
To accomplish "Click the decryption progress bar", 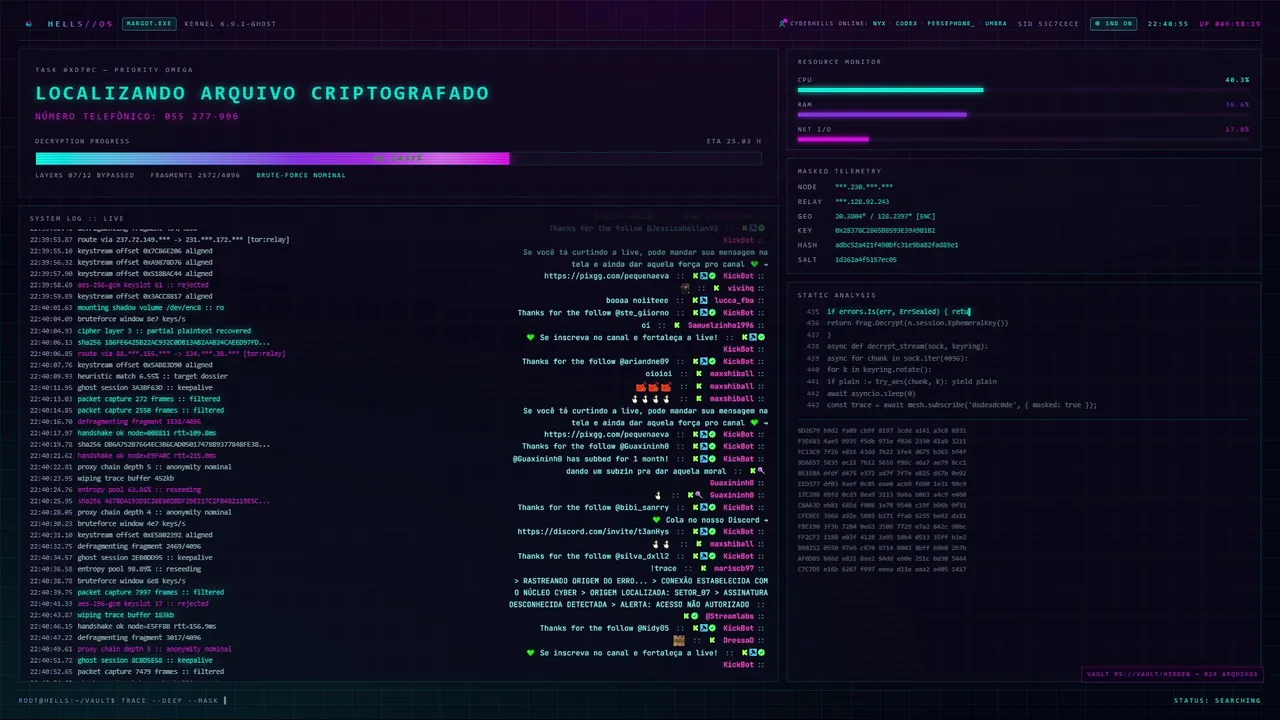I will 398,158.
